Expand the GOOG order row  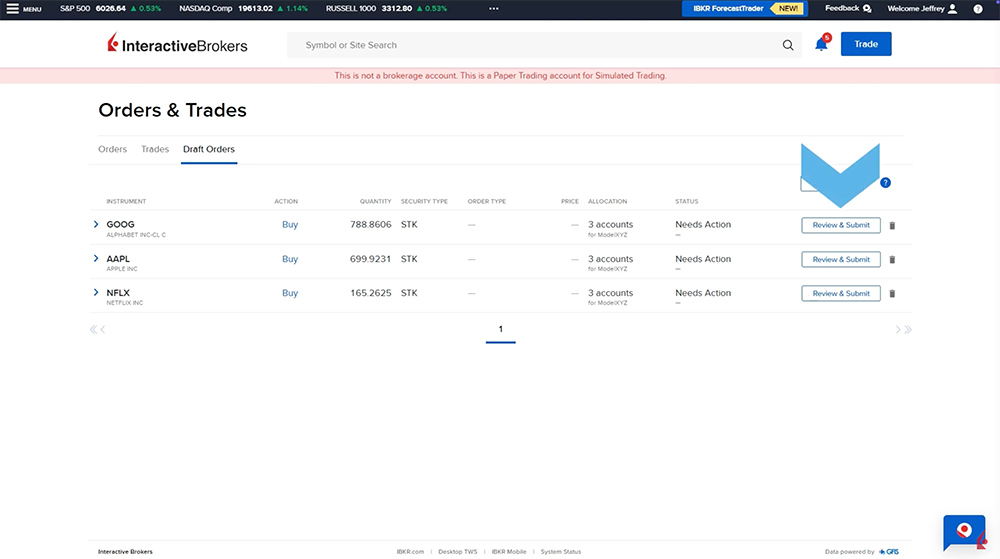(96, 224)
